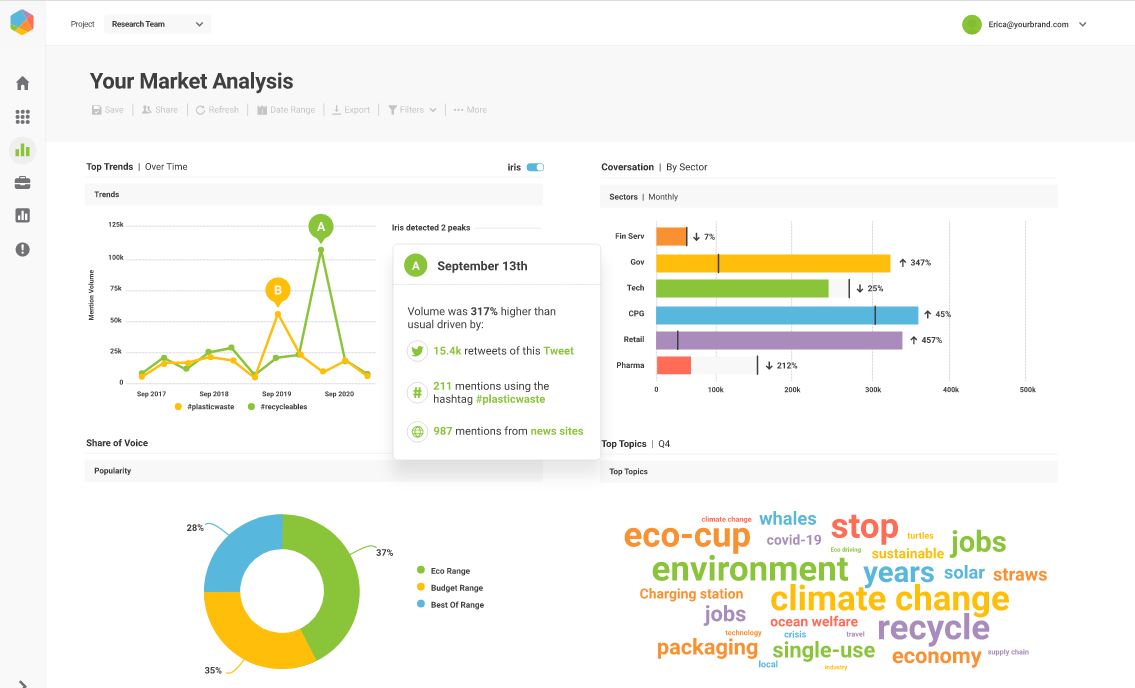Open the apps grid icon in the sidebar
1135x688 pixels.
pyautogui.click(x=21, y=116)
